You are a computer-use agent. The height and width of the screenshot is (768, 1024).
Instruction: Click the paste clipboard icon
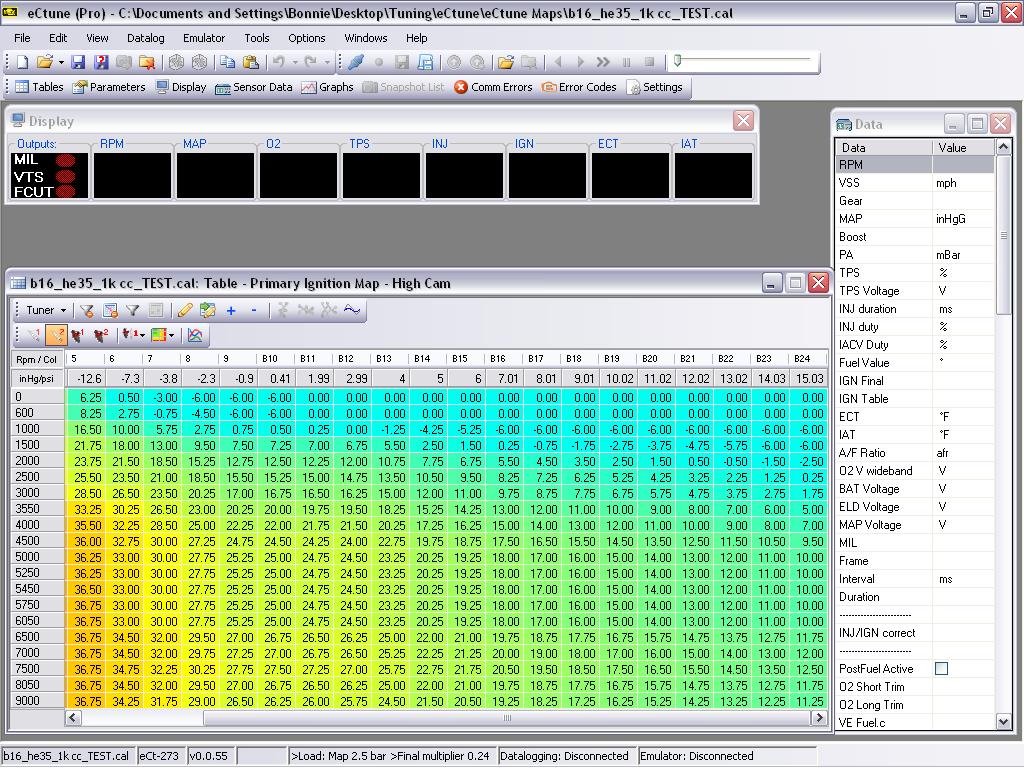251,62
